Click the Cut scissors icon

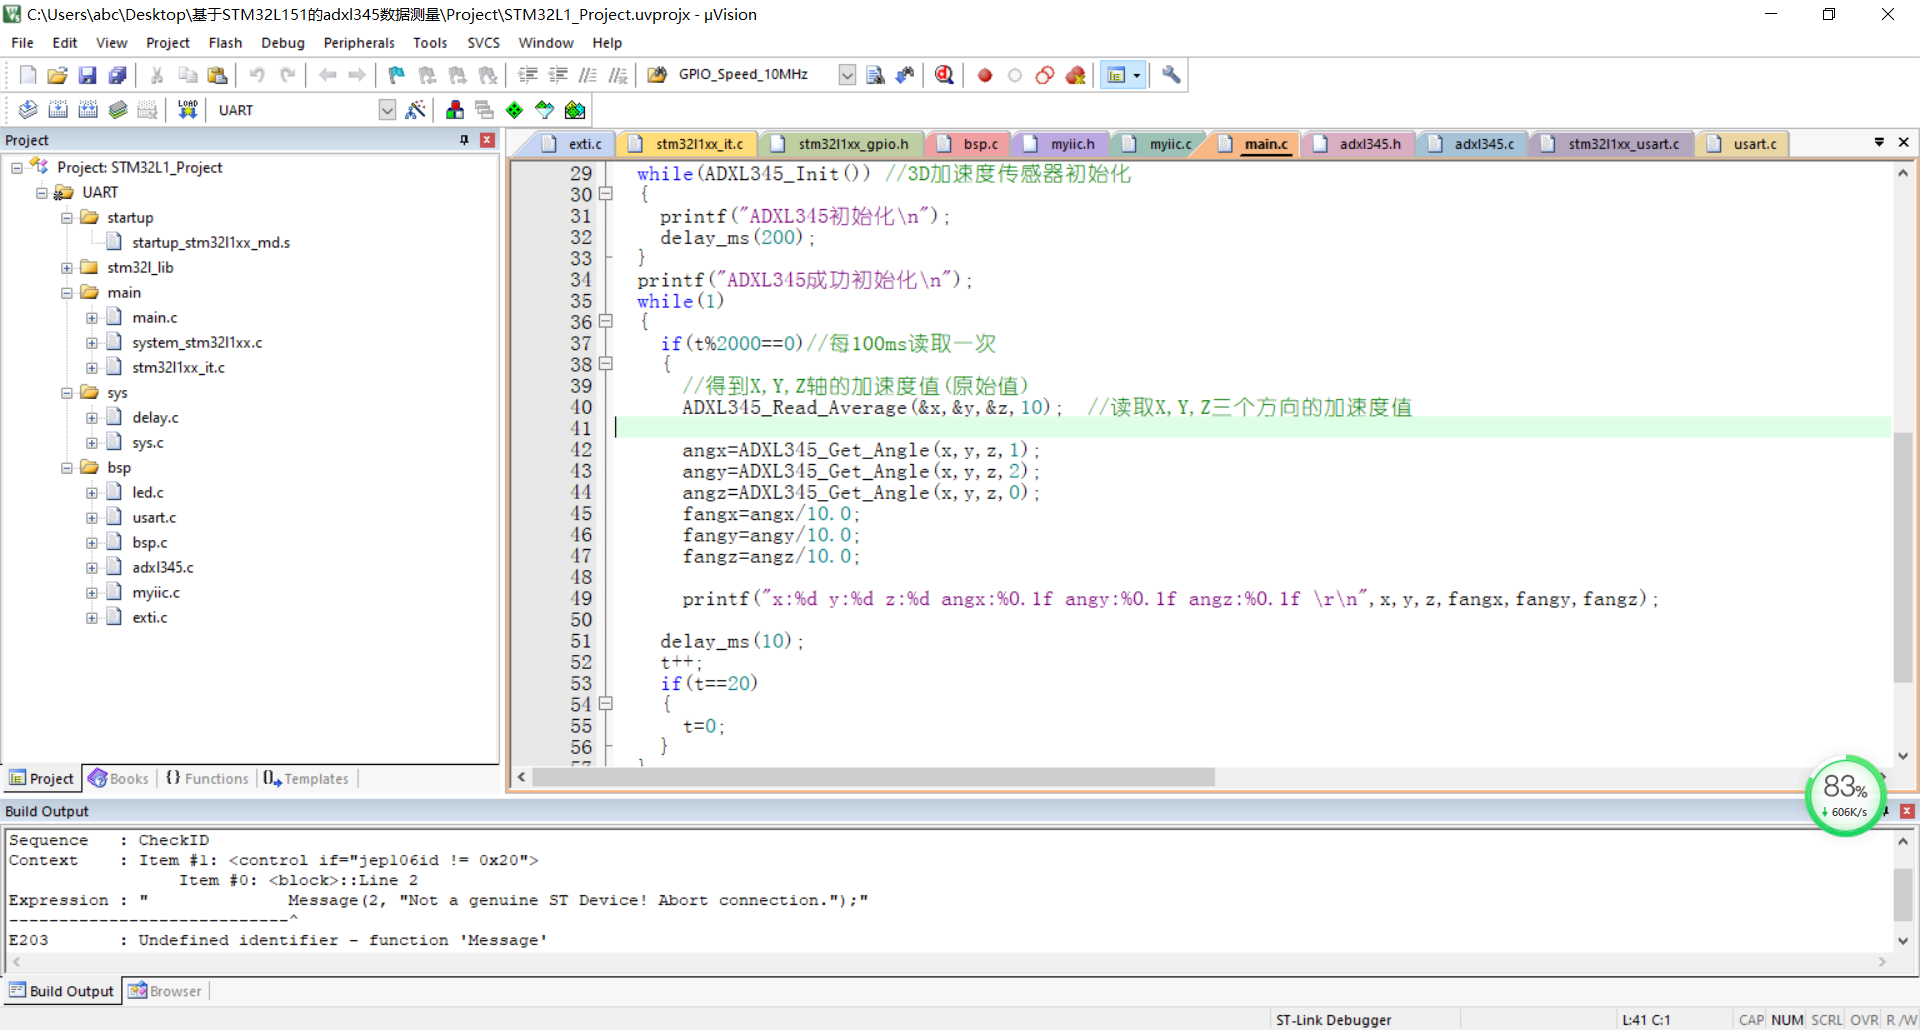coord(157,75)
